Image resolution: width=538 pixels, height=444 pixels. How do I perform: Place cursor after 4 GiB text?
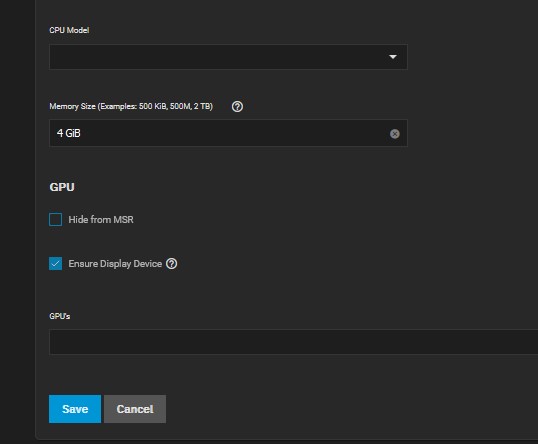(82, 133)
